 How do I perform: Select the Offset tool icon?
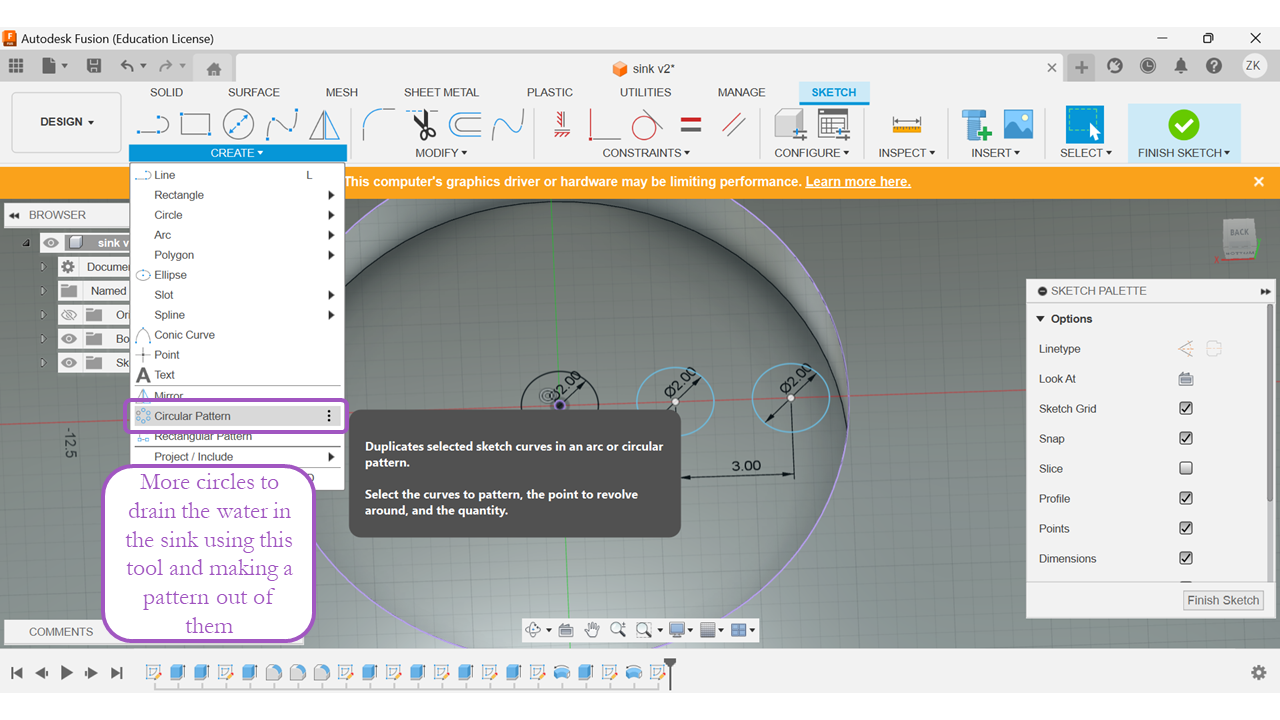click(465, 125)
